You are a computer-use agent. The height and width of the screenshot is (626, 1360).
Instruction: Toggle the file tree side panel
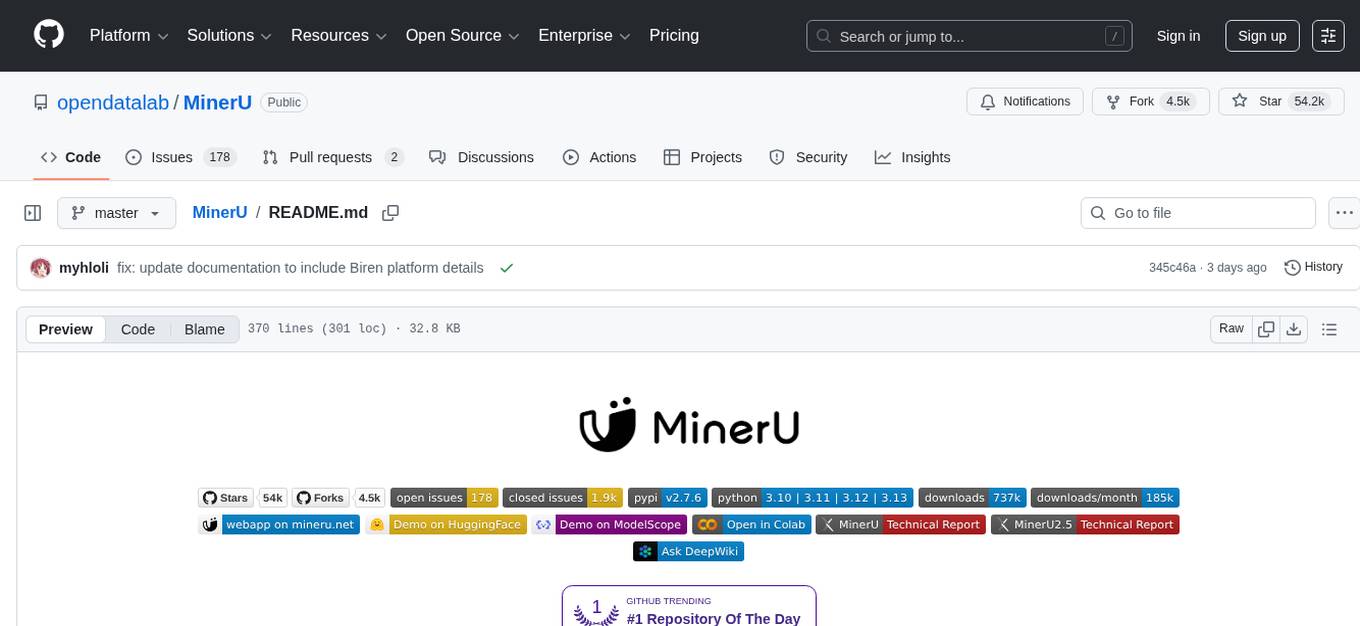pyautogui.click(x=32, y=213)
